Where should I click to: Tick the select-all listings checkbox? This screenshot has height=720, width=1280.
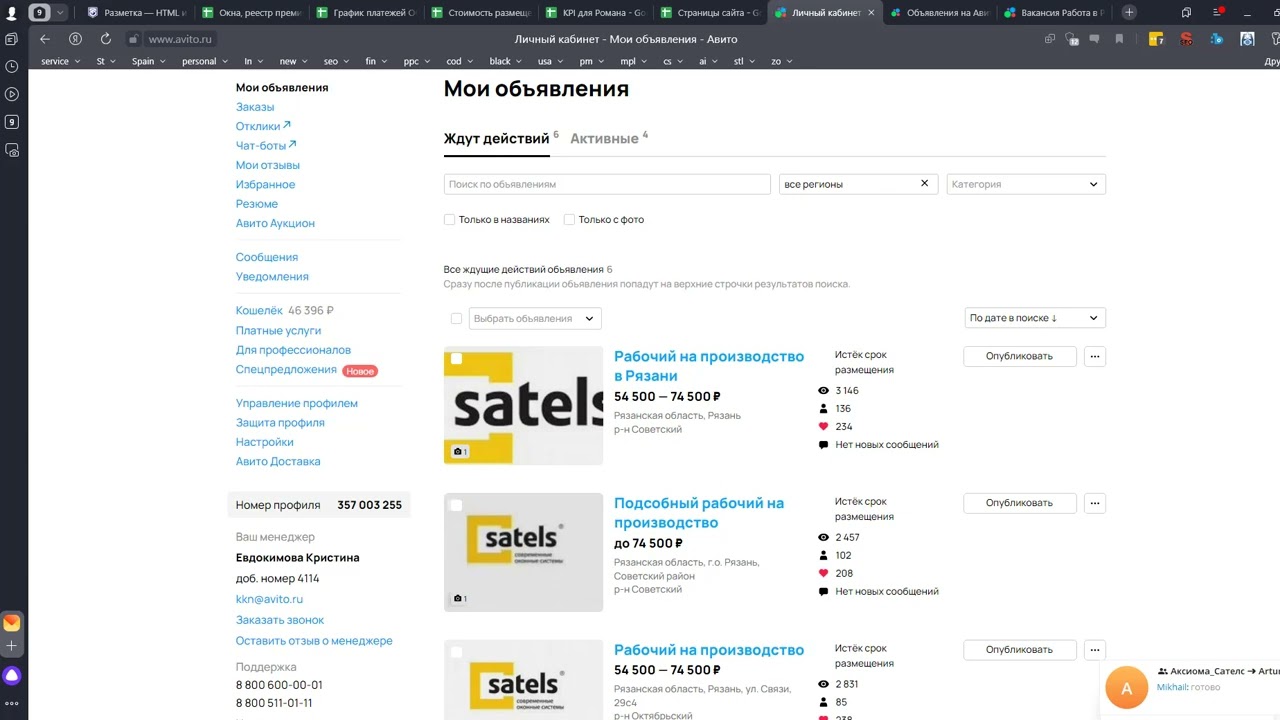(x=456, y=319)
